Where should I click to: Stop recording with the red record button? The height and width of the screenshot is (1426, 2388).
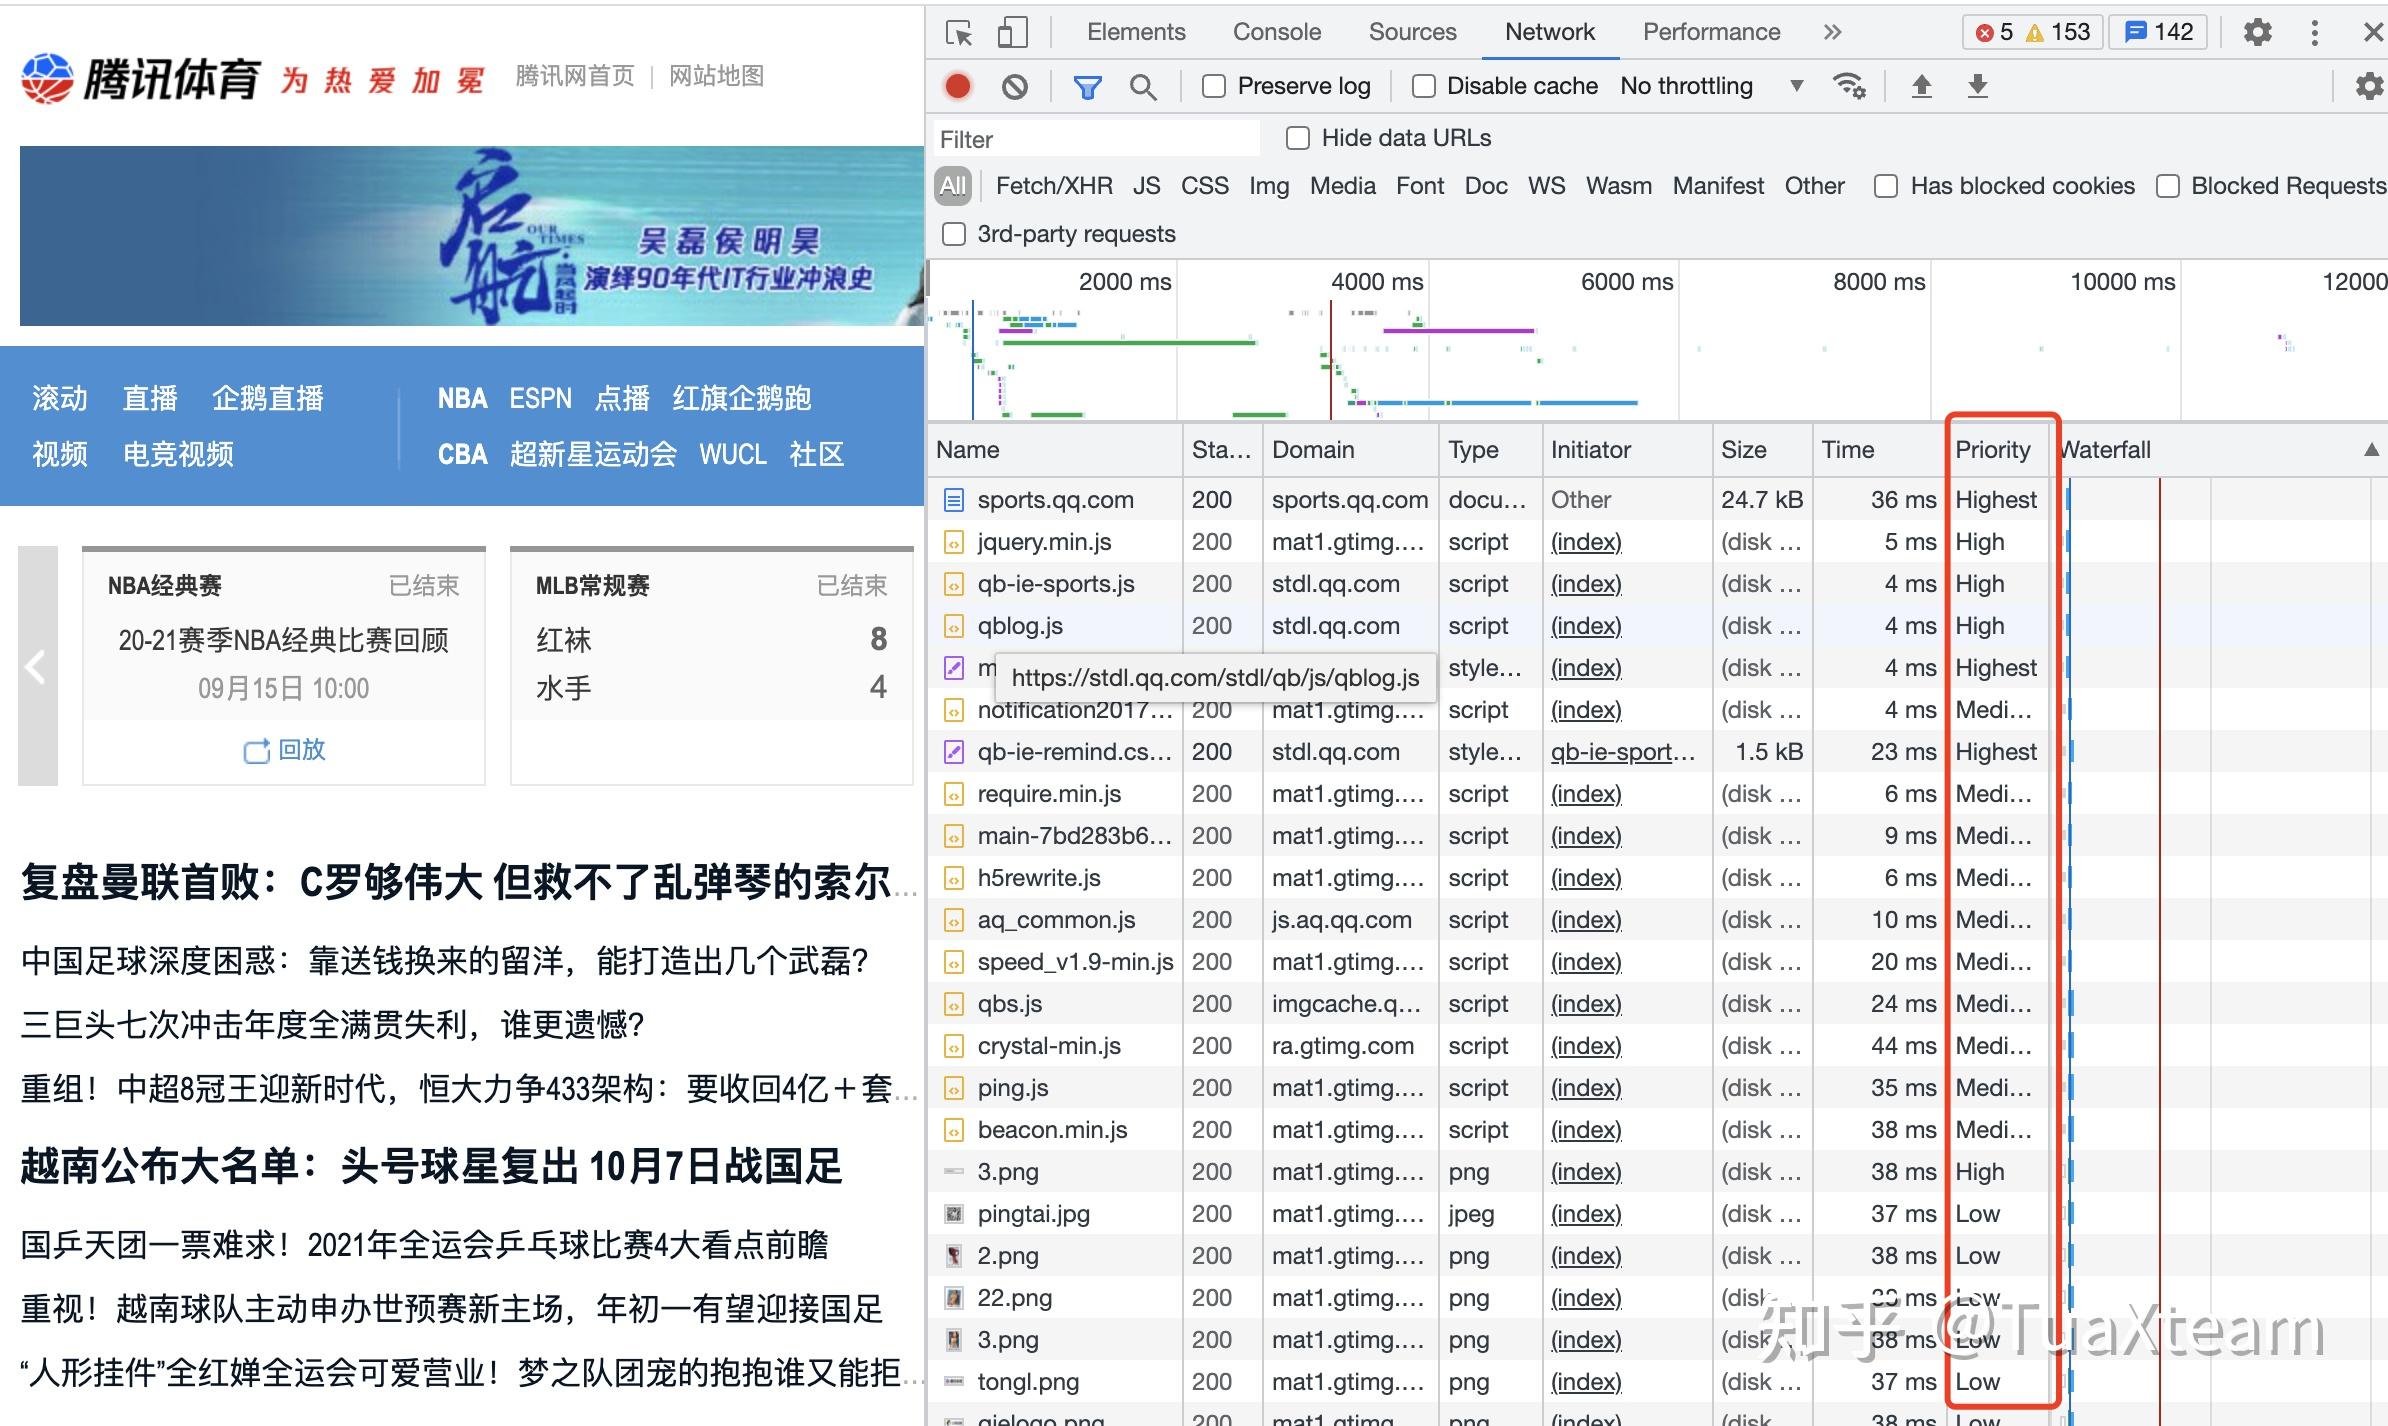[x=957, y=87]
